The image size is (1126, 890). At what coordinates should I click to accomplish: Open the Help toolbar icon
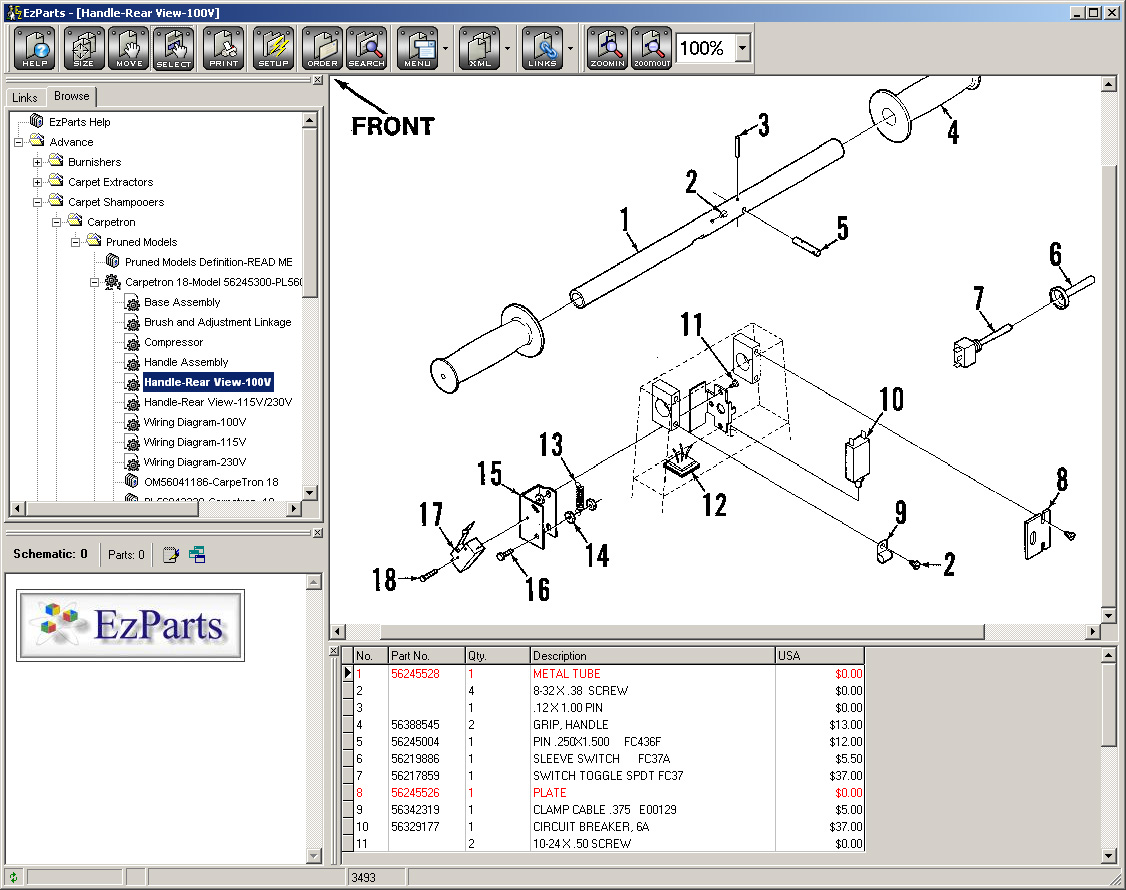coord(34,48)
